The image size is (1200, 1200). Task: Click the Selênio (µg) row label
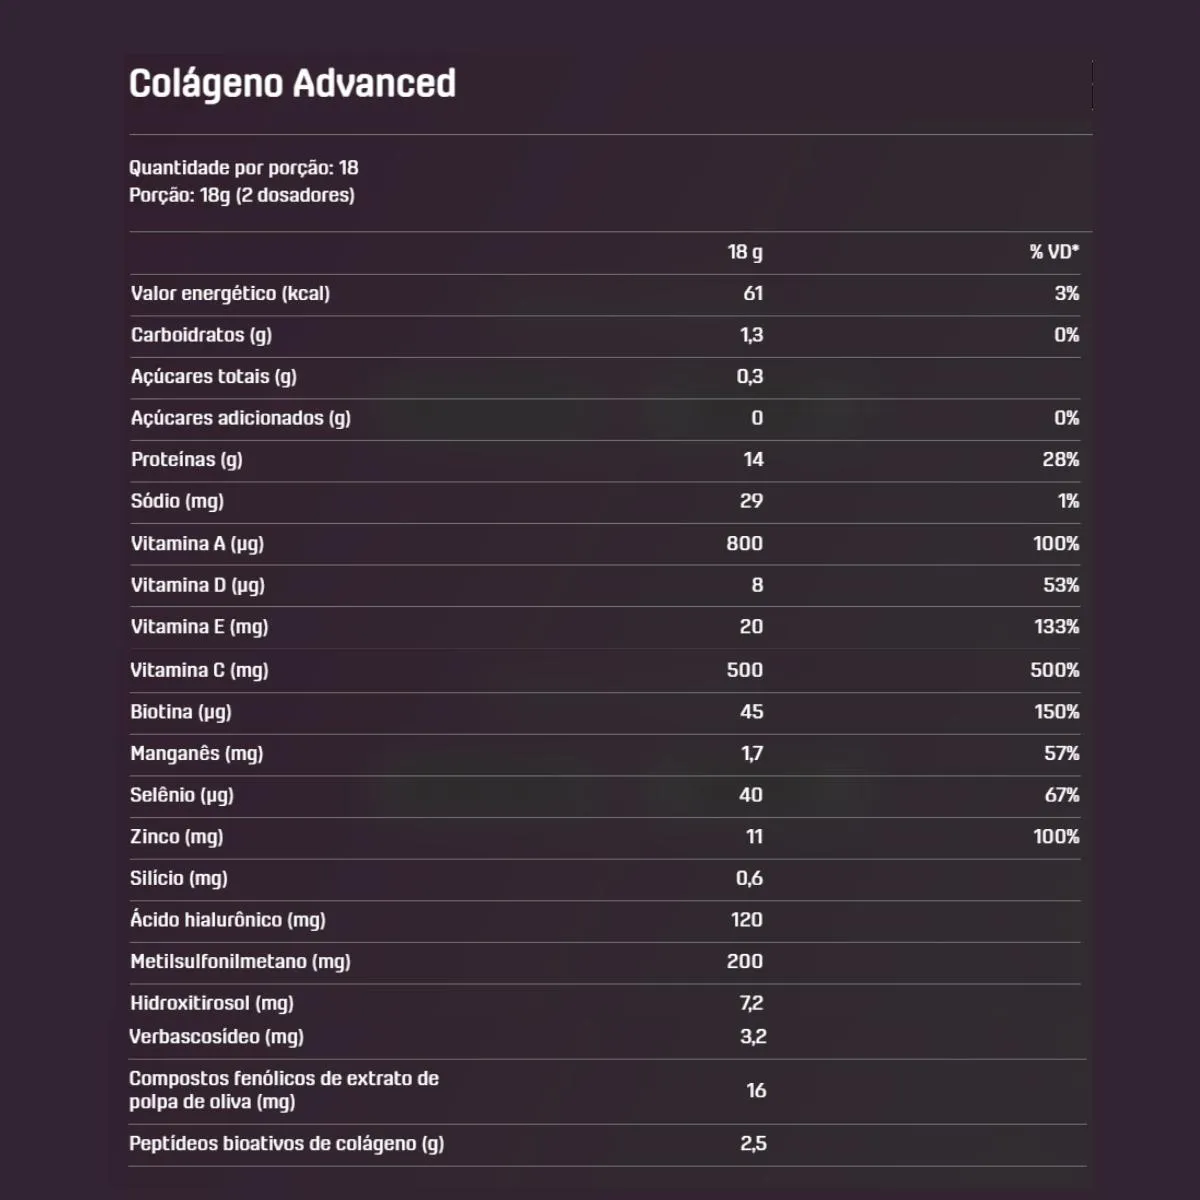(182, 795)
